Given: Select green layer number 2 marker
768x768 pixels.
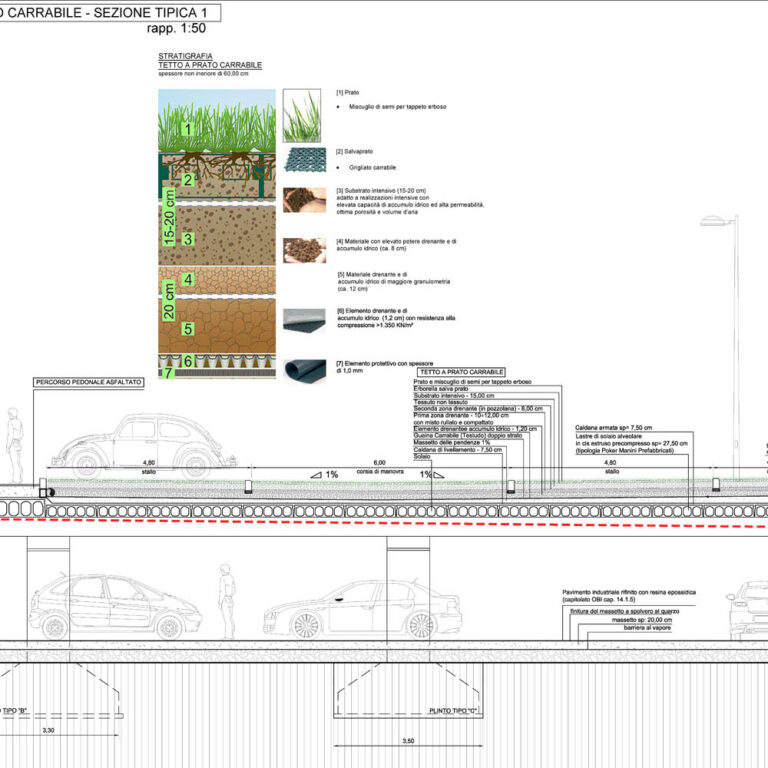Looking at the screenshot, I should tap(186, 181).
